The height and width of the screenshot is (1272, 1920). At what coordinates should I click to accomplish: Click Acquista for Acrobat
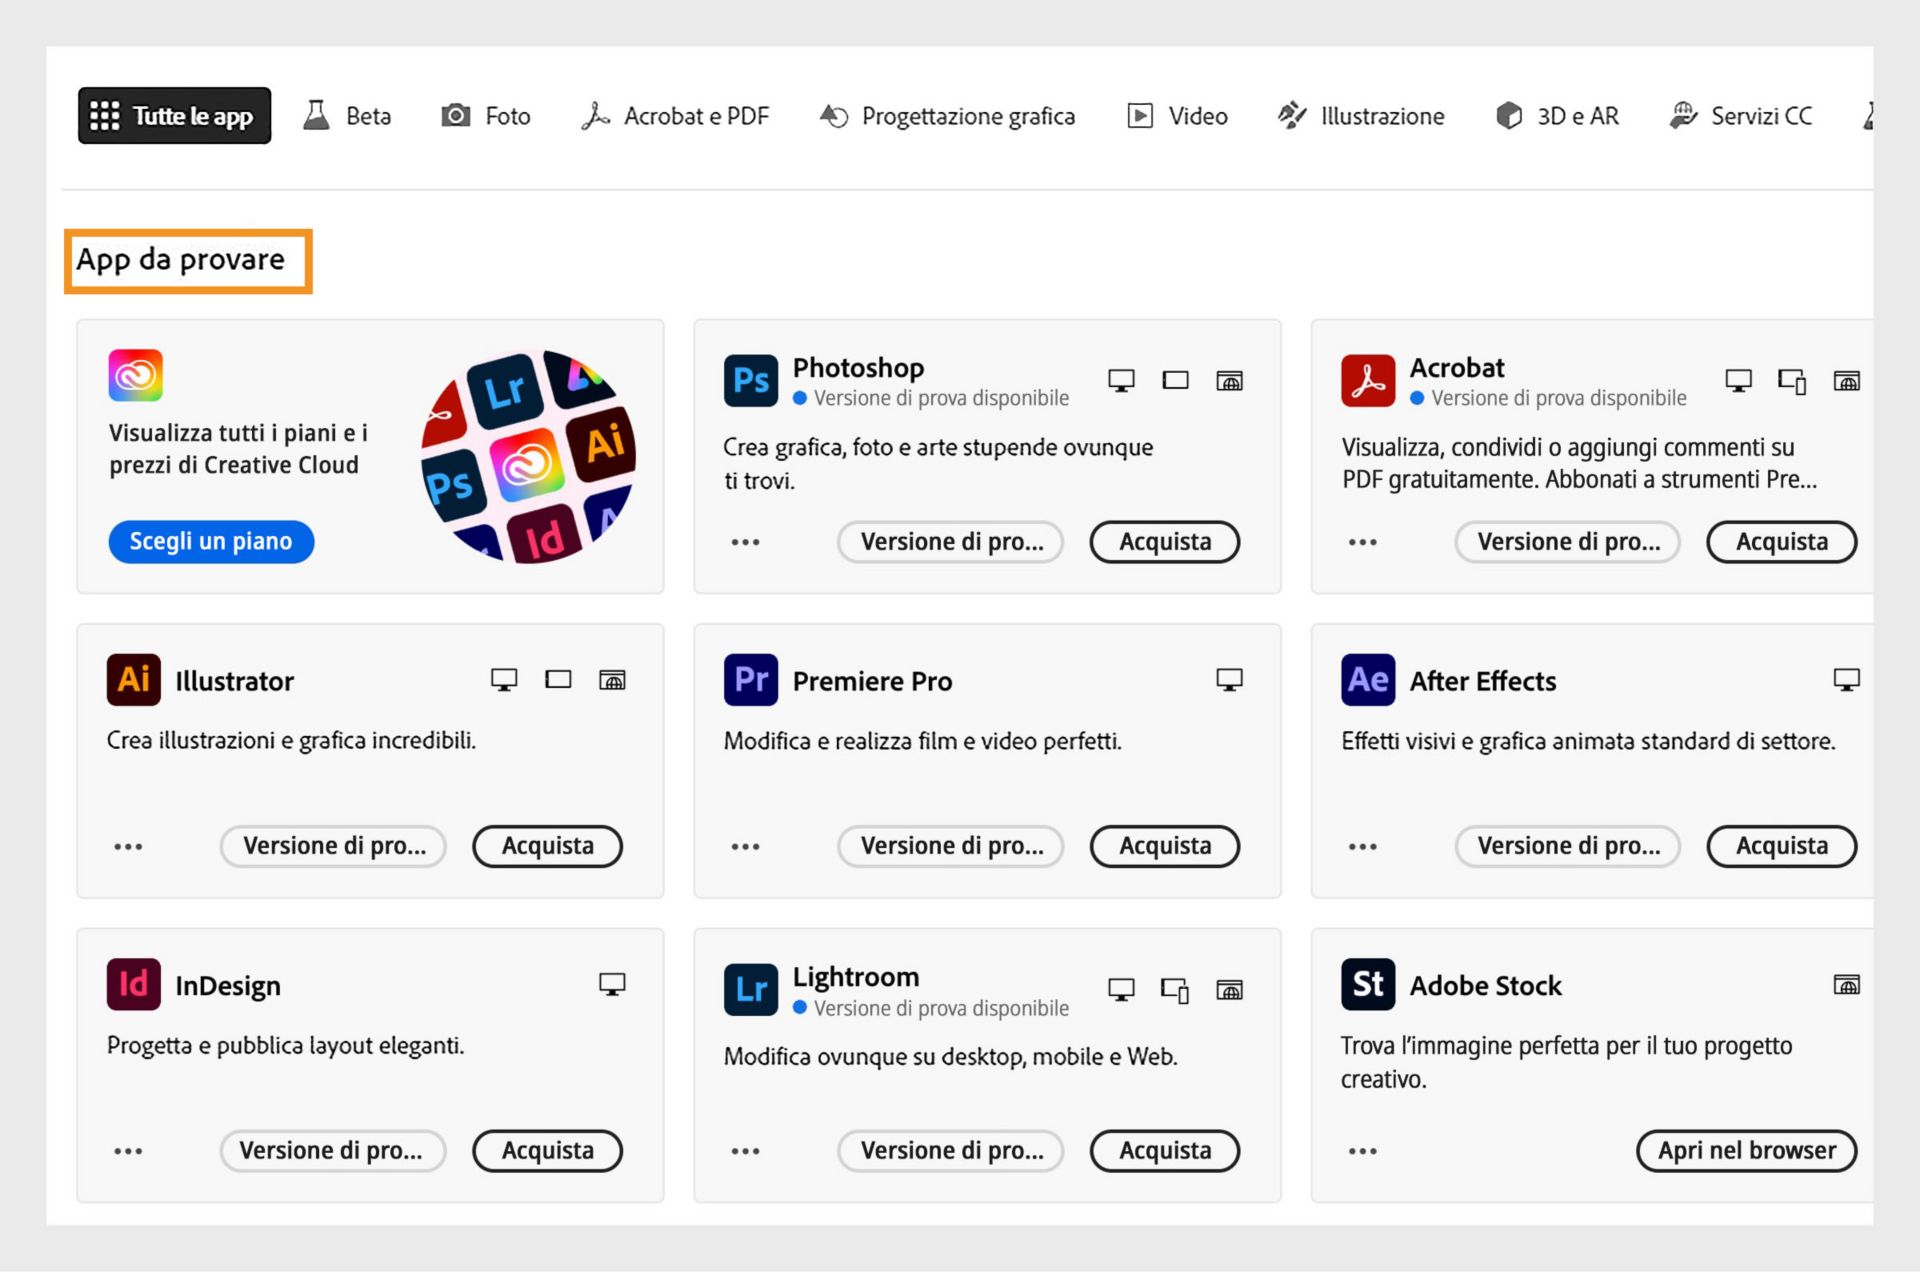1781,542
